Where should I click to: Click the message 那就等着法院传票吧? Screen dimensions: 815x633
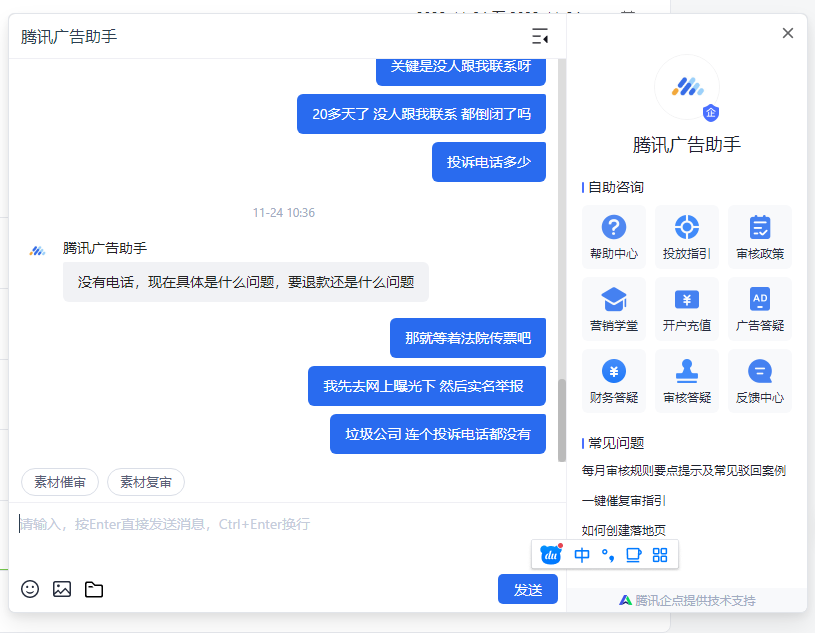(468, 338)
